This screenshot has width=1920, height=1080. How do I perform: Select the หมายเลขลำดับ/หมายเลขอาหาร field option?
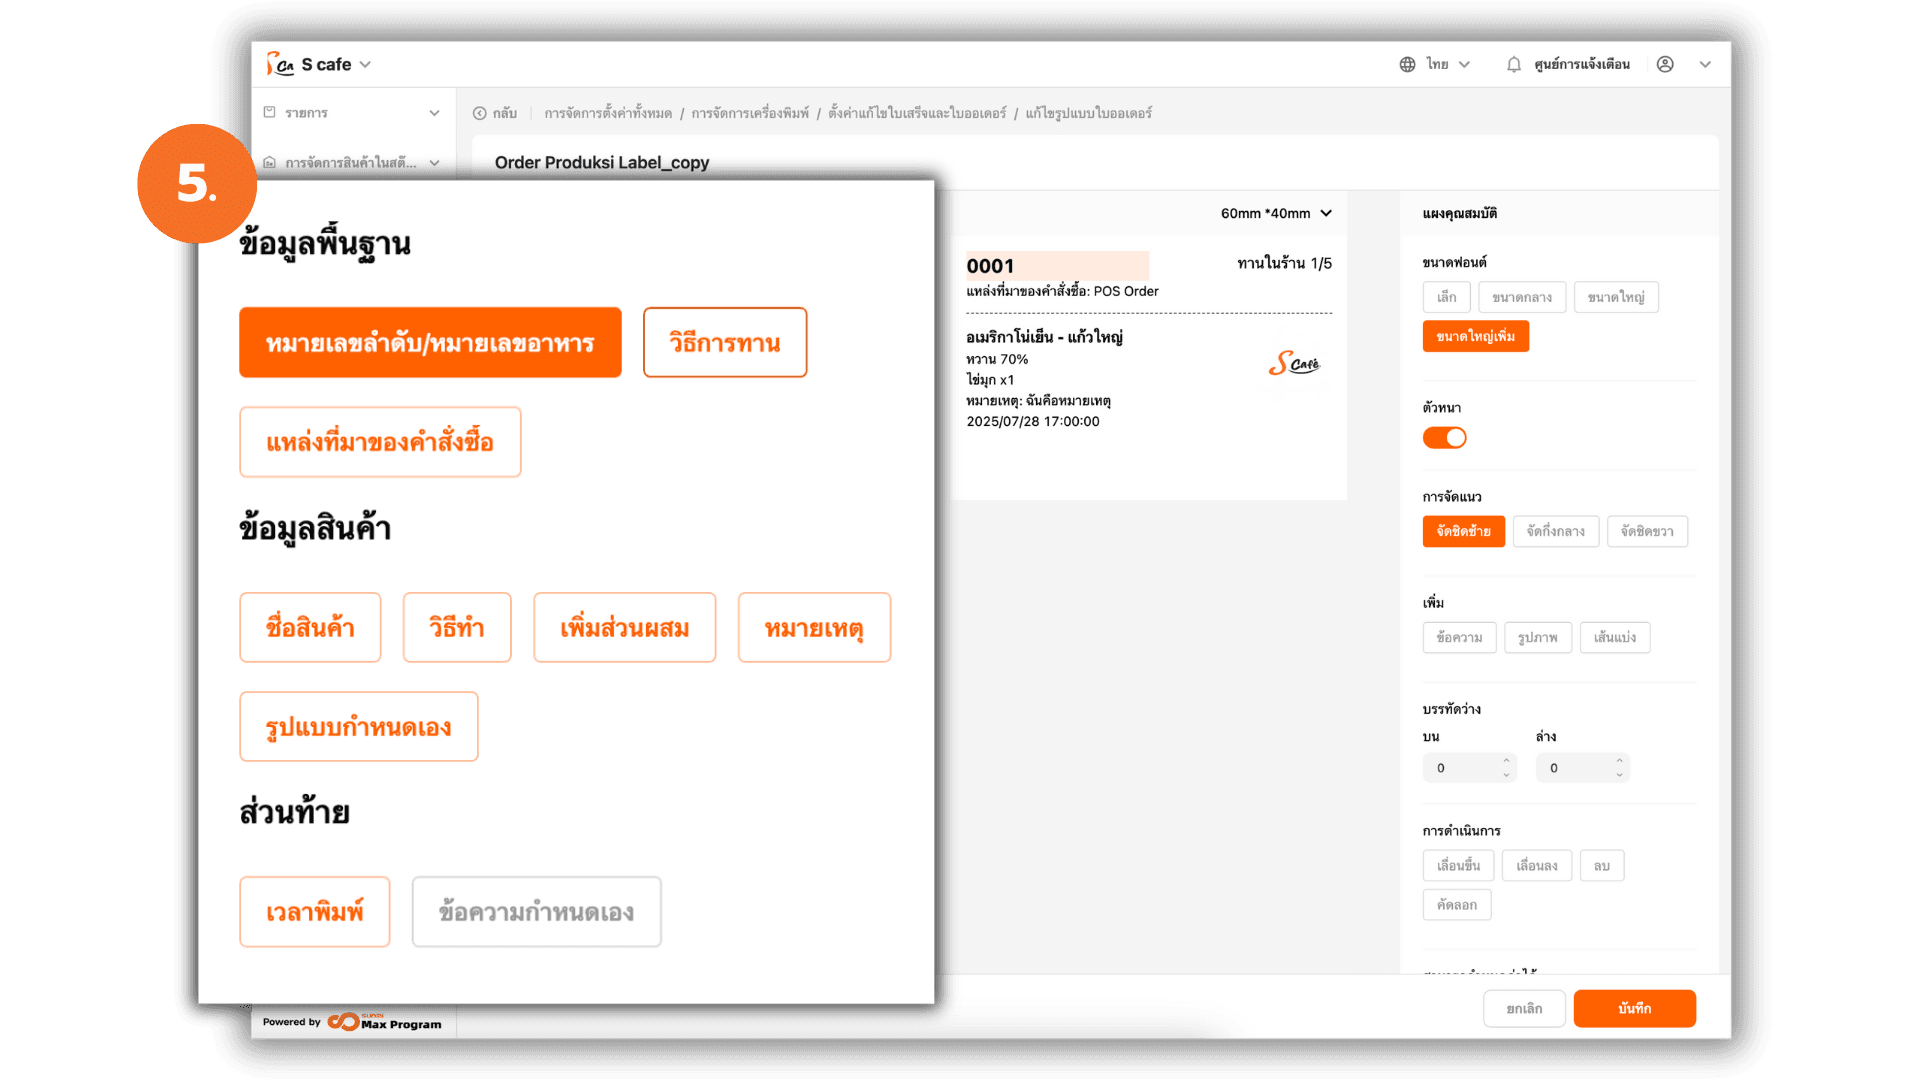point(430,343)
